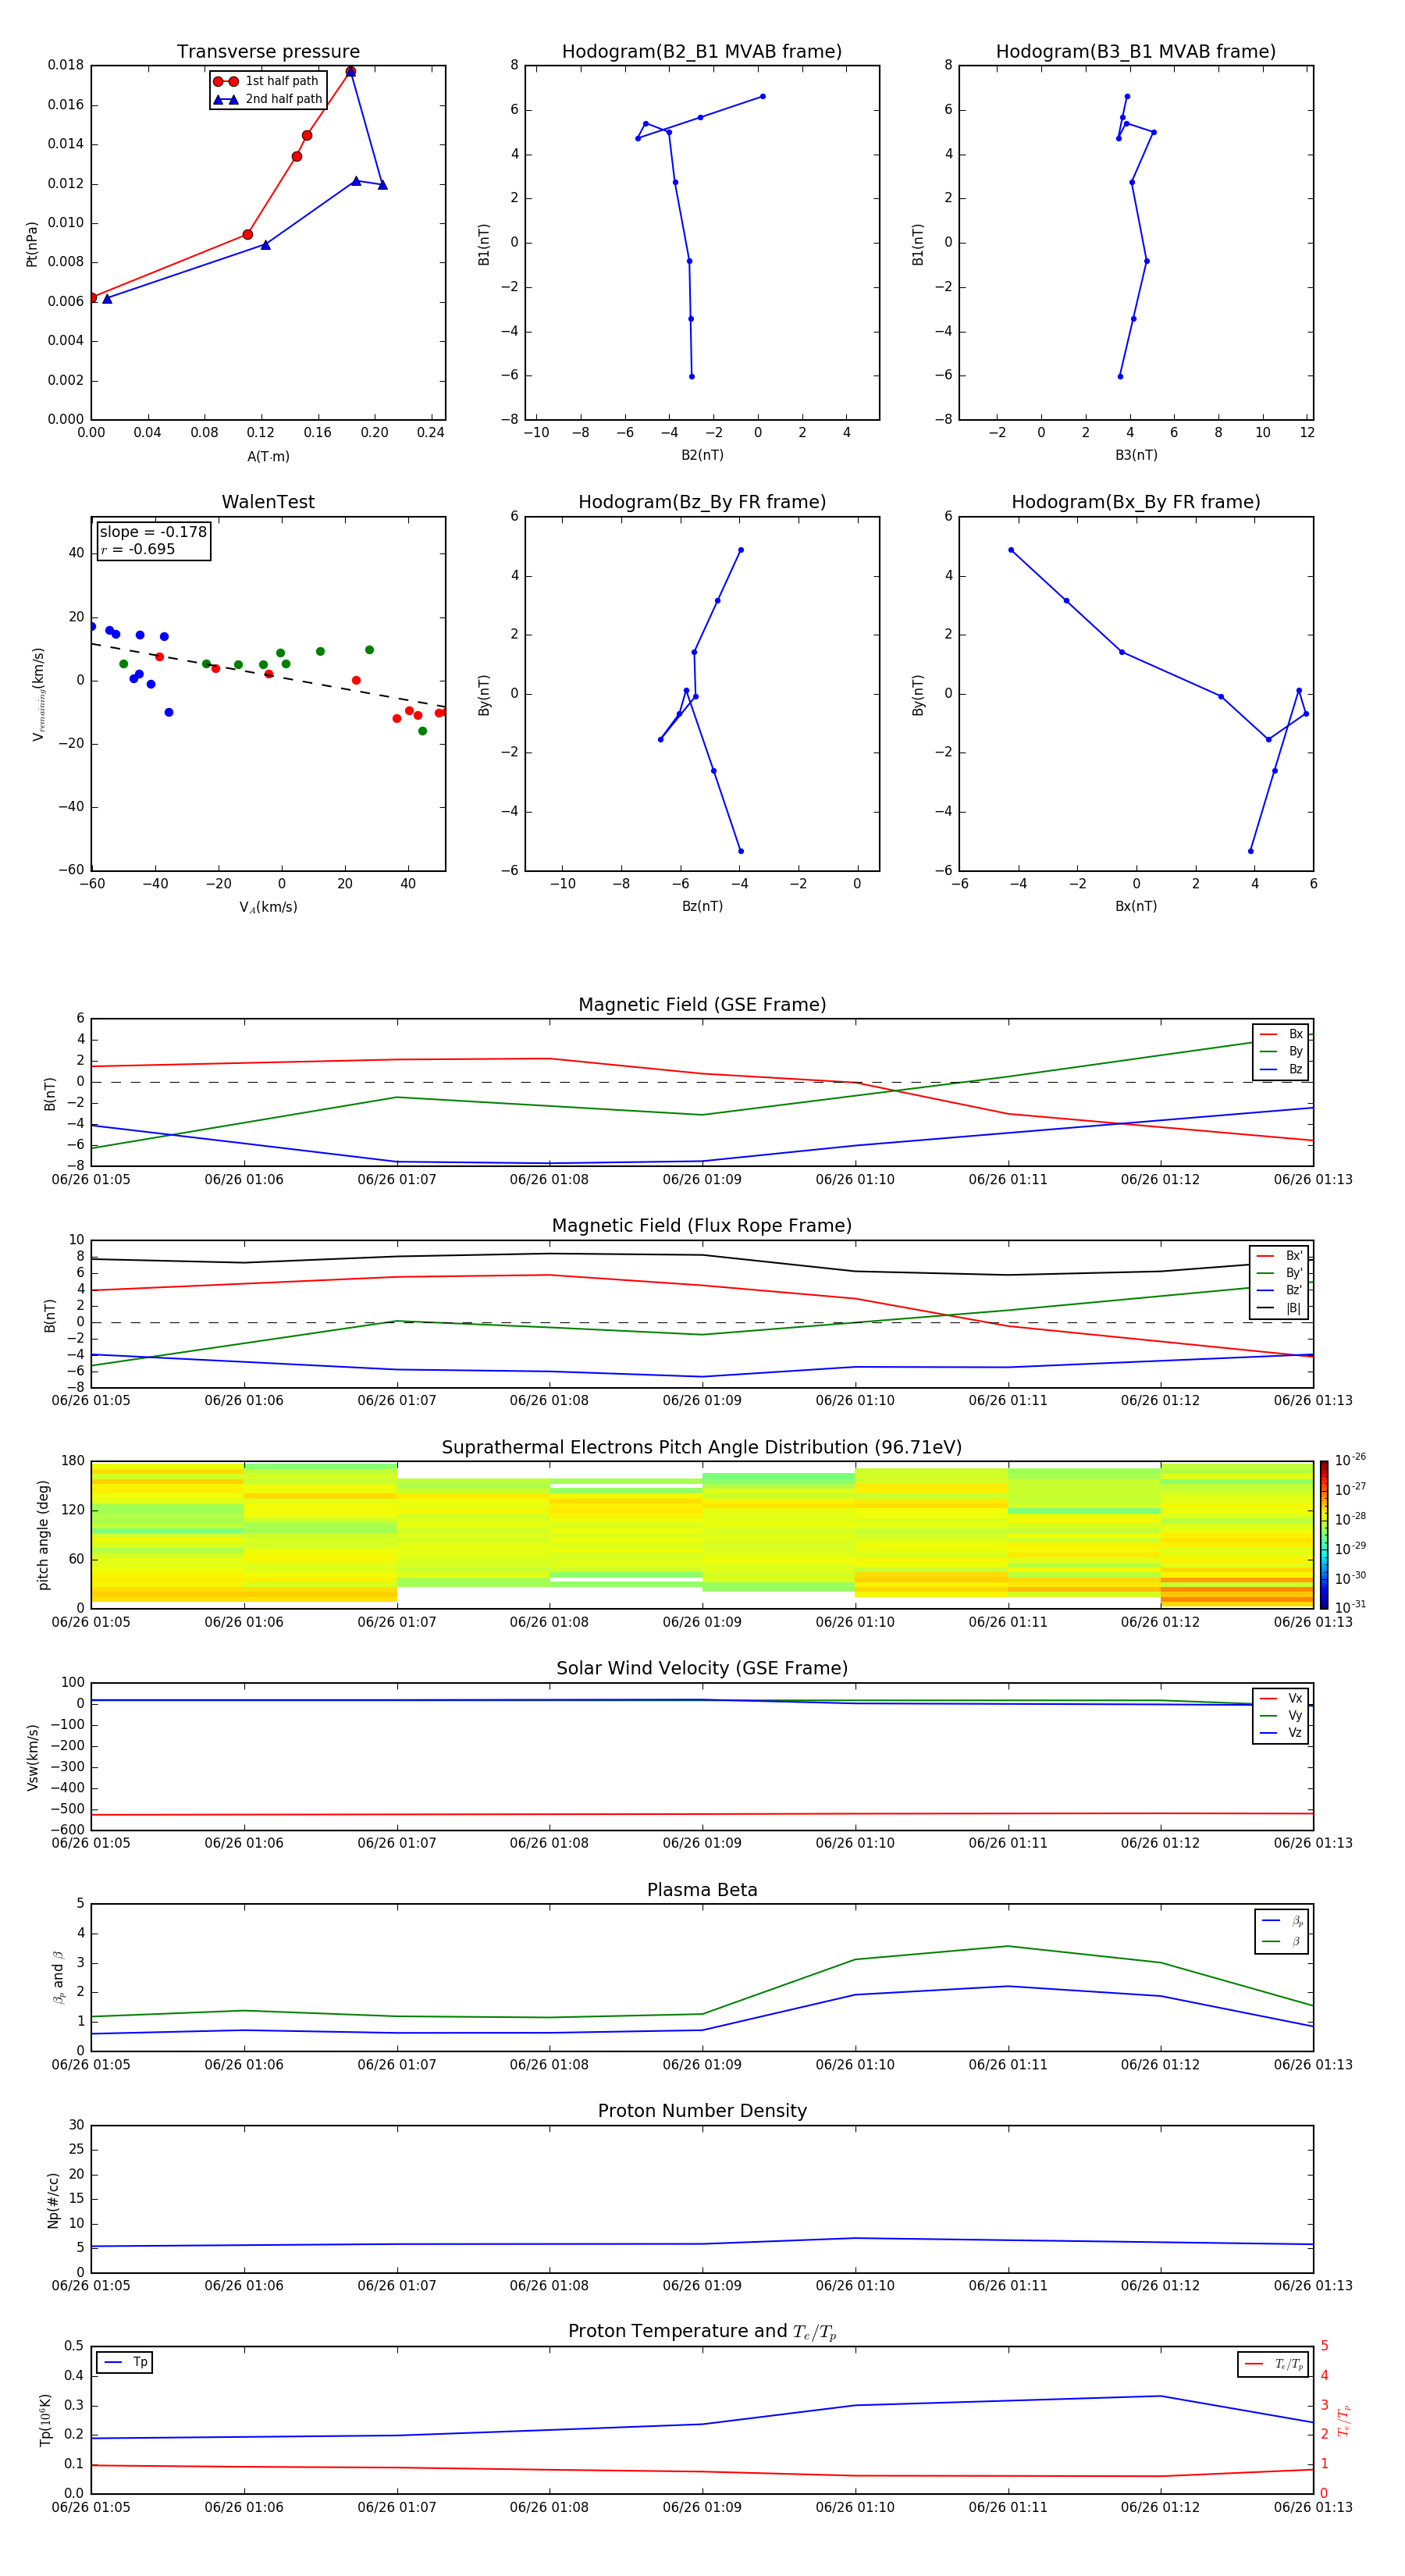The image size is (1405, 2576).
Task: Click the 'B3(nT)' x-axis label
Action: point(1136,455)
